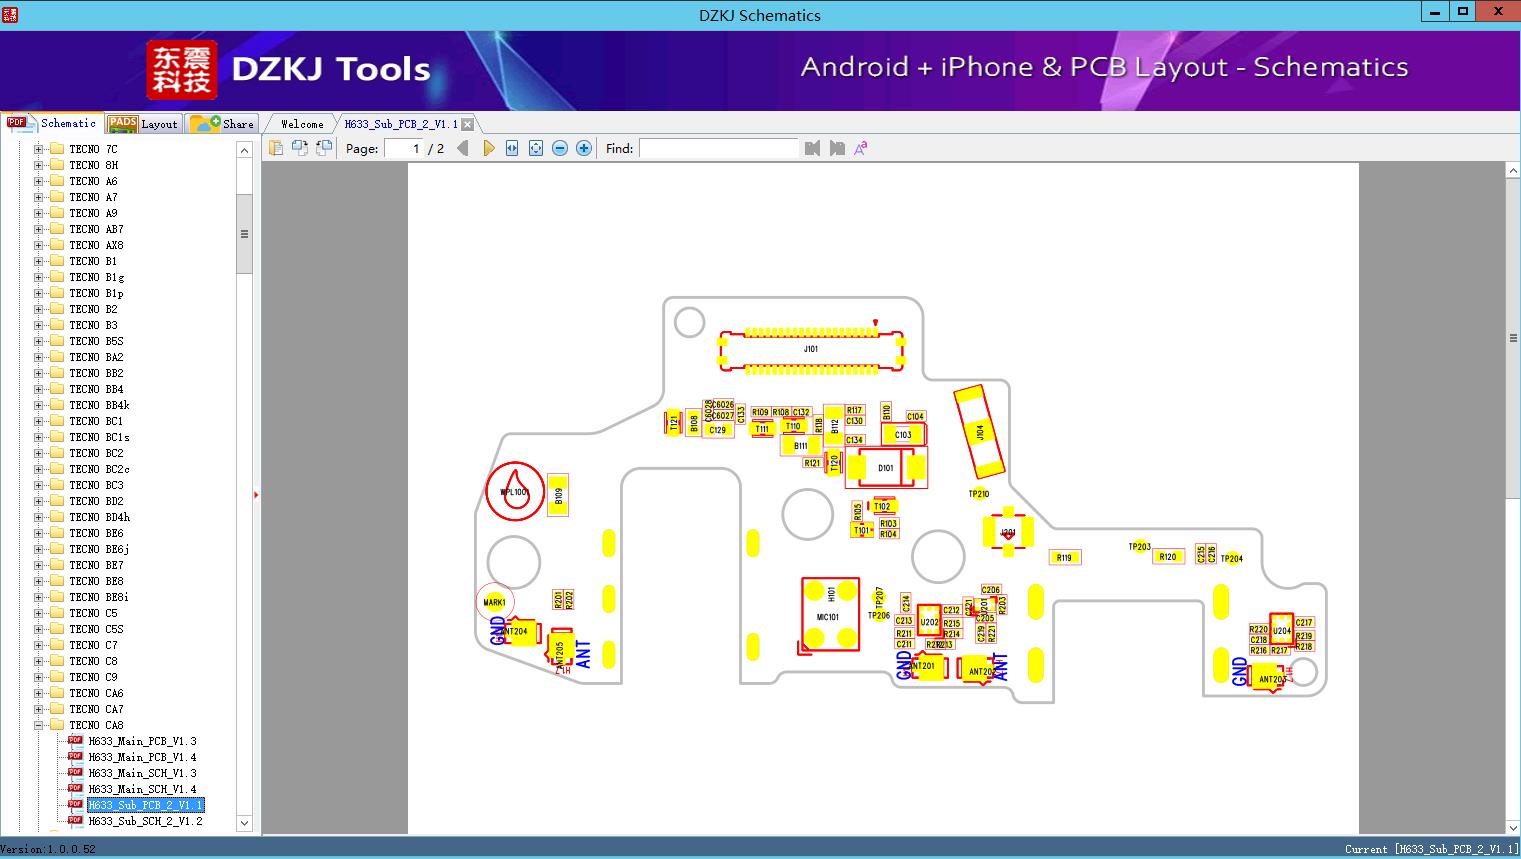Click the fit-width icon

(512, 148)
